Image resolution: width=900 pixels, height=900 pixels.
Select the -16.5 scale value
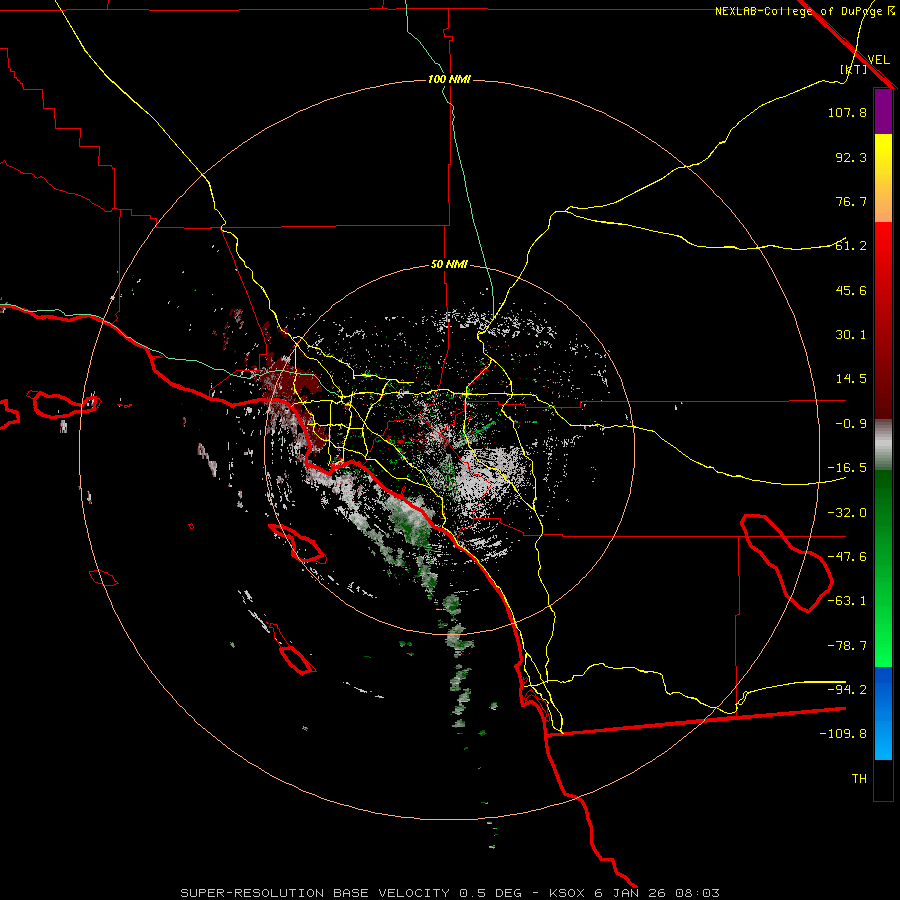(847, 468)
